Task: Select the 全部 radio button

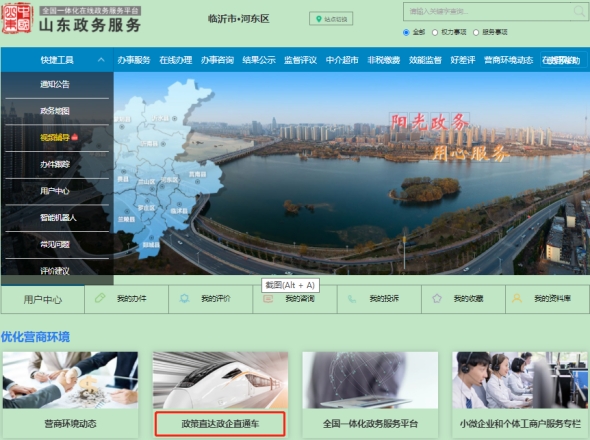Action: pyautogui.click(x=406, y=32)
